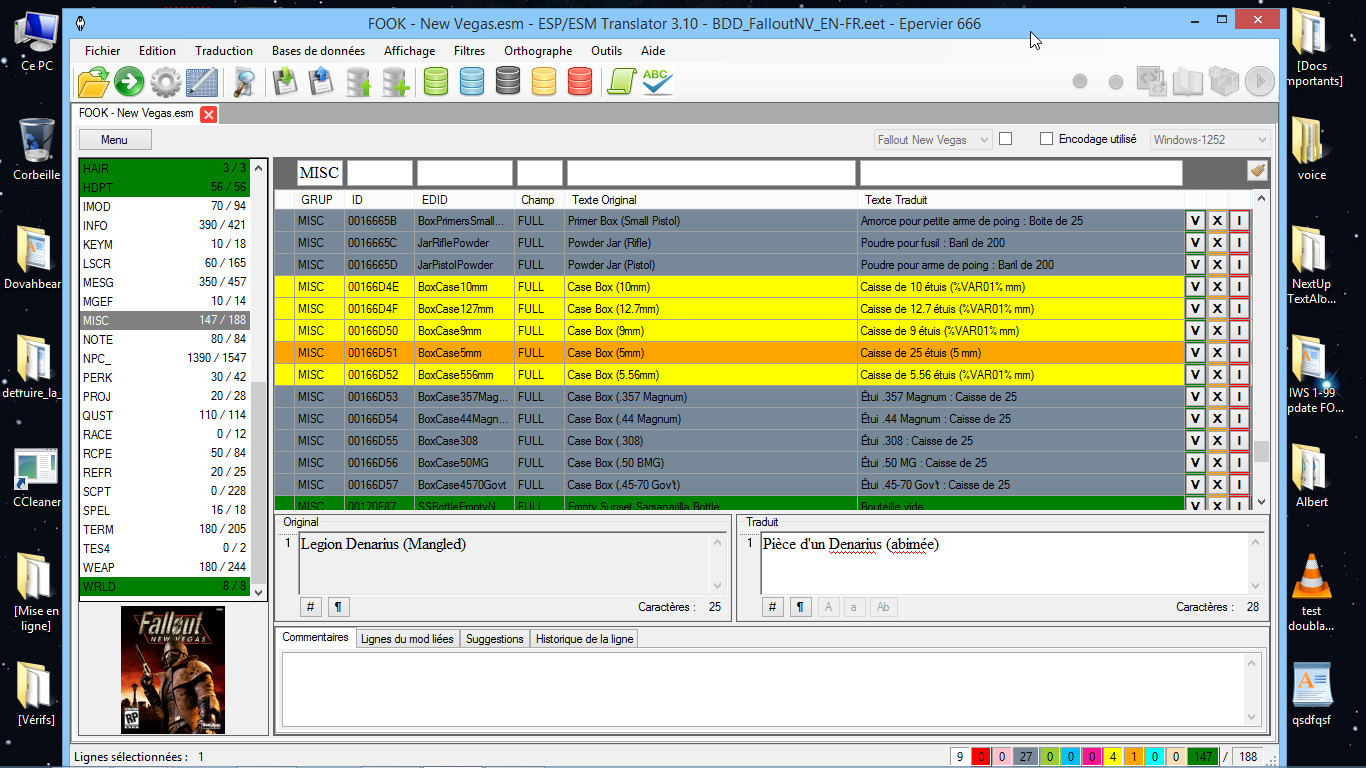Click the EDID column header

pyautogui.click(x=465, y=200)
